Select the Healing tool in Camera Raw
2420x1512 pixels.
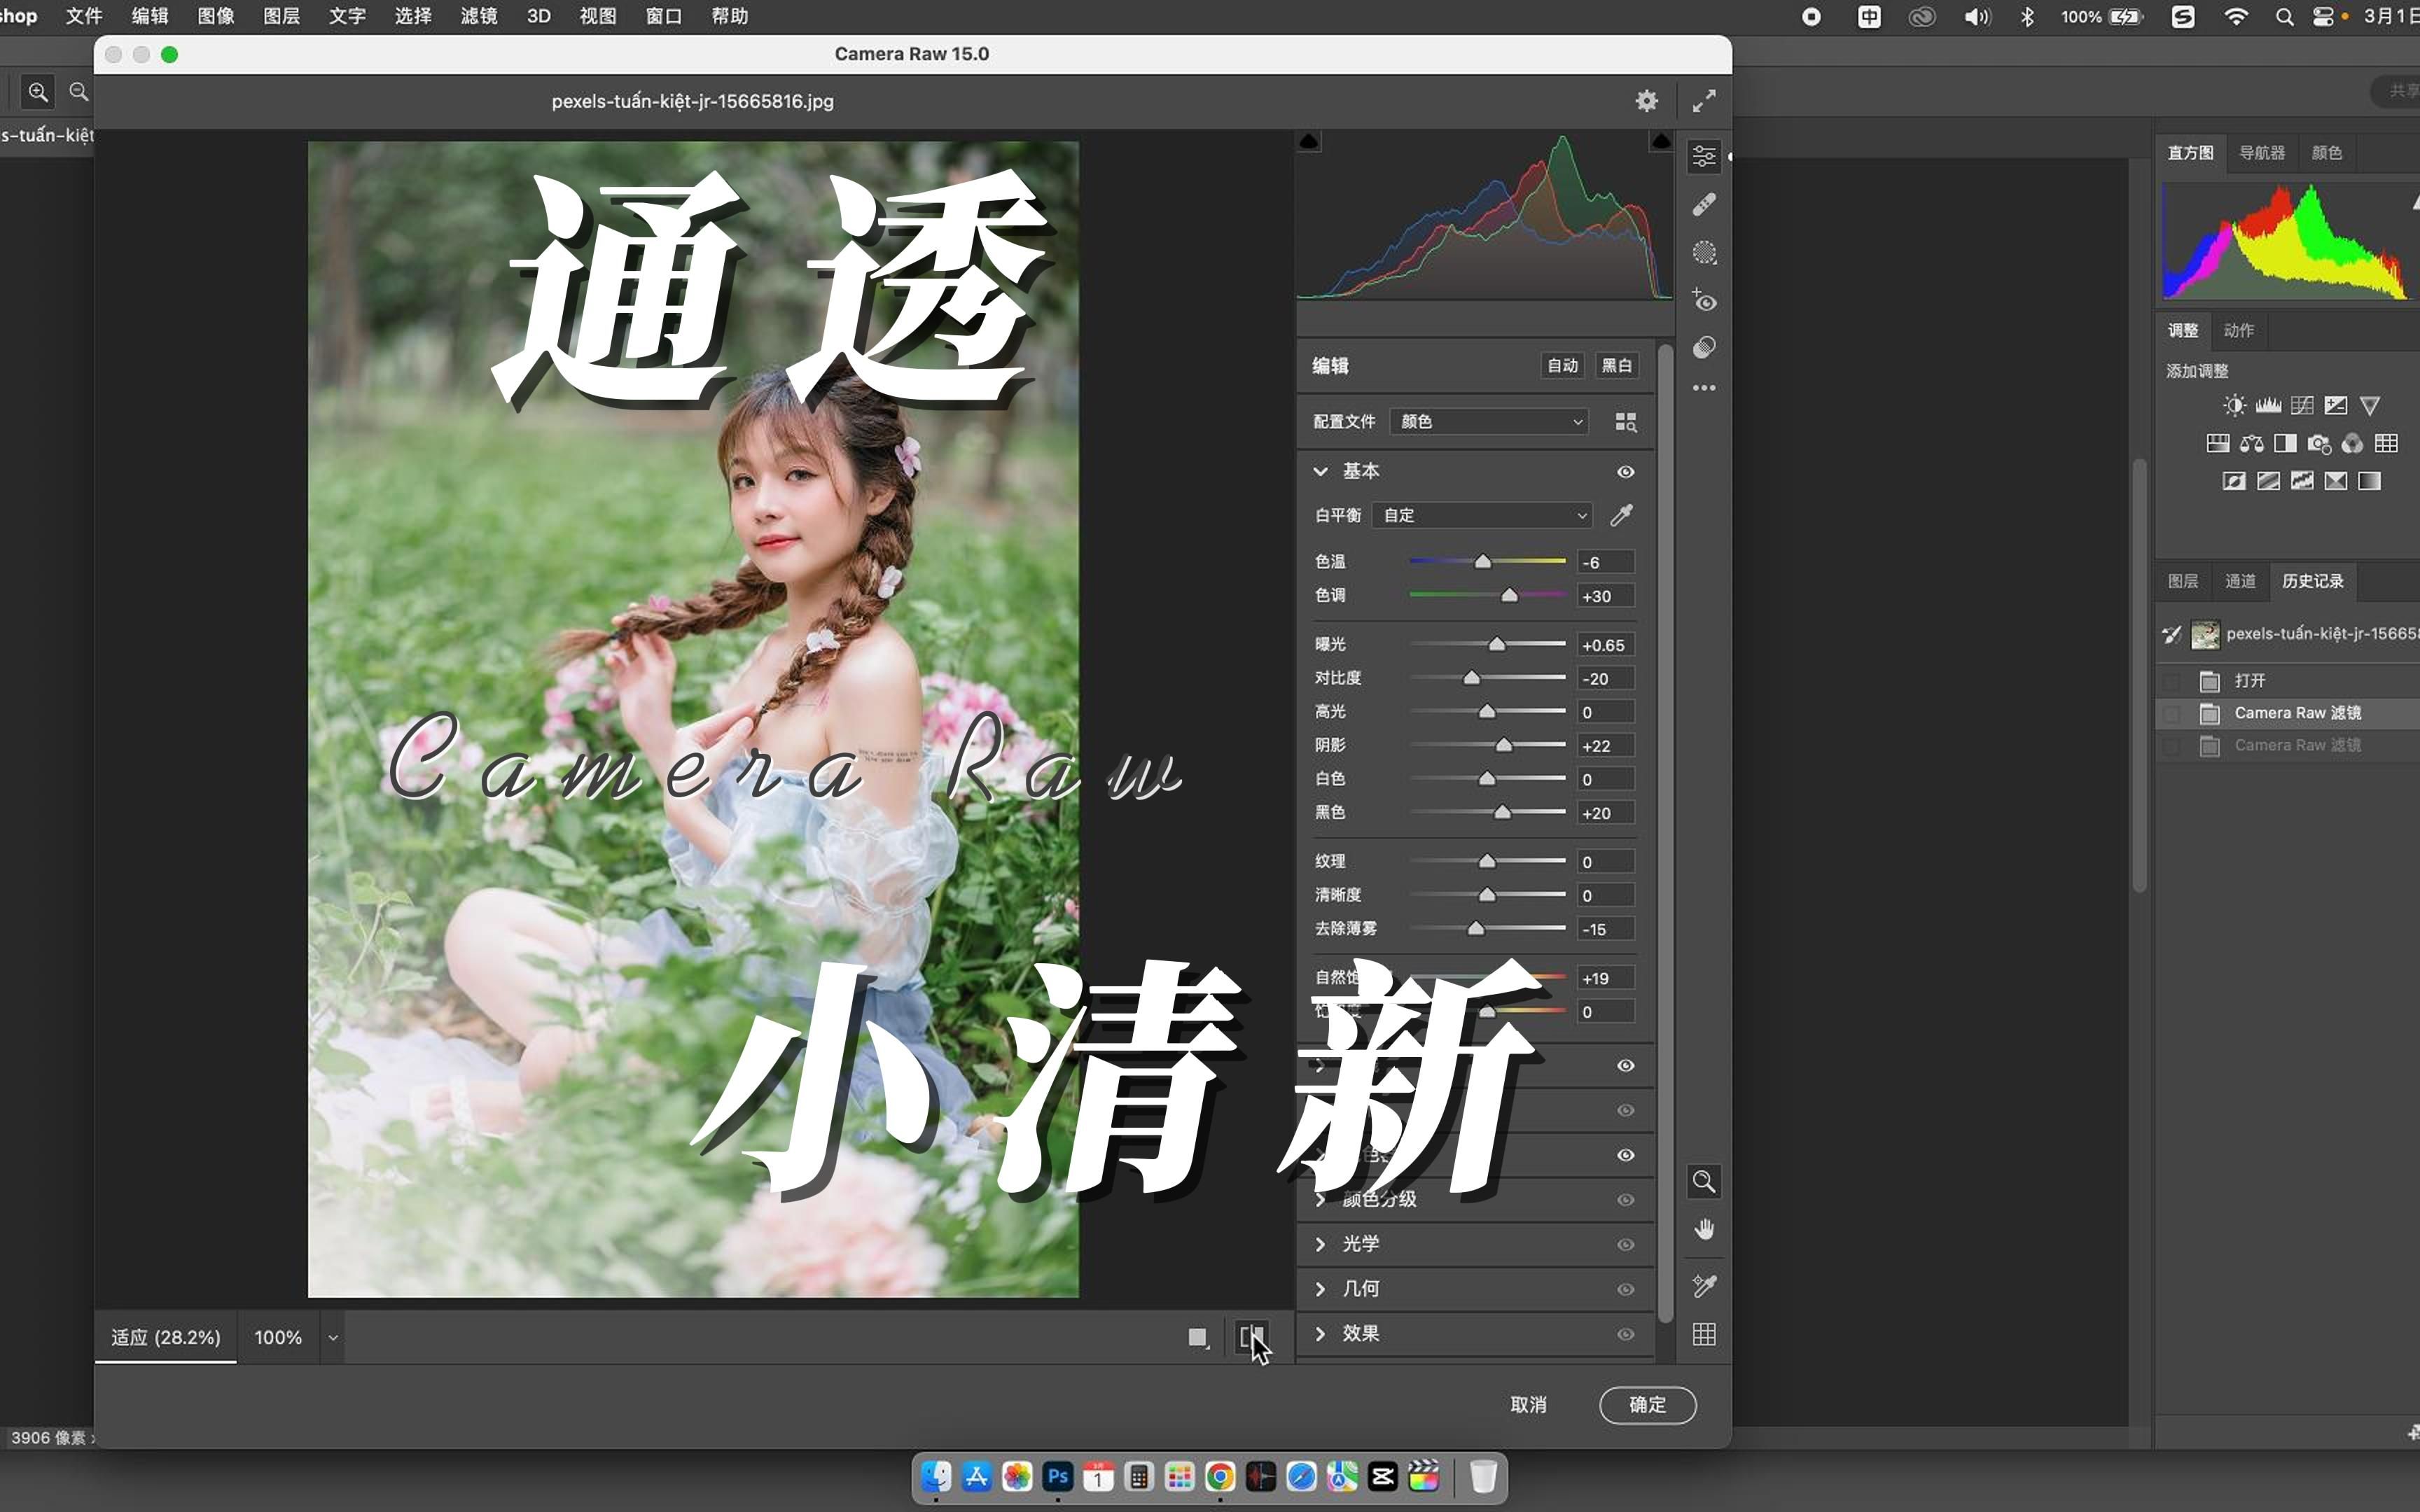point(1705,205)
